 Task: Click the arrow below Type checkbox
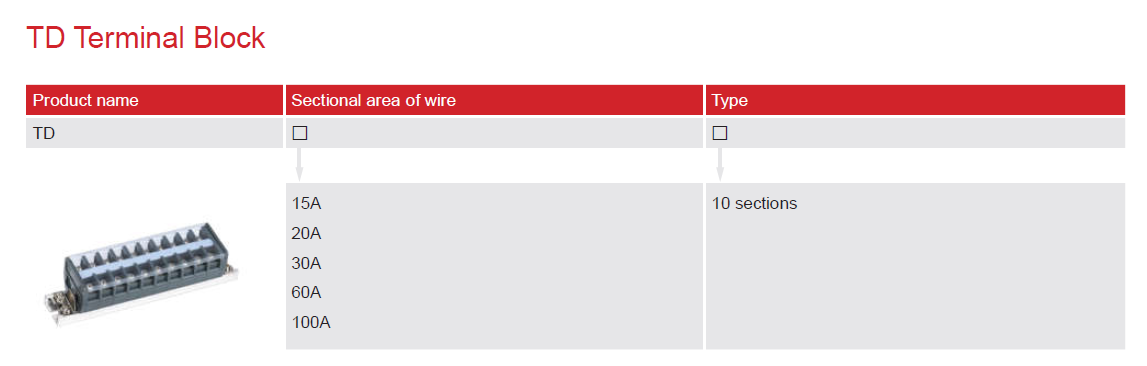click(x=720, y=165)
